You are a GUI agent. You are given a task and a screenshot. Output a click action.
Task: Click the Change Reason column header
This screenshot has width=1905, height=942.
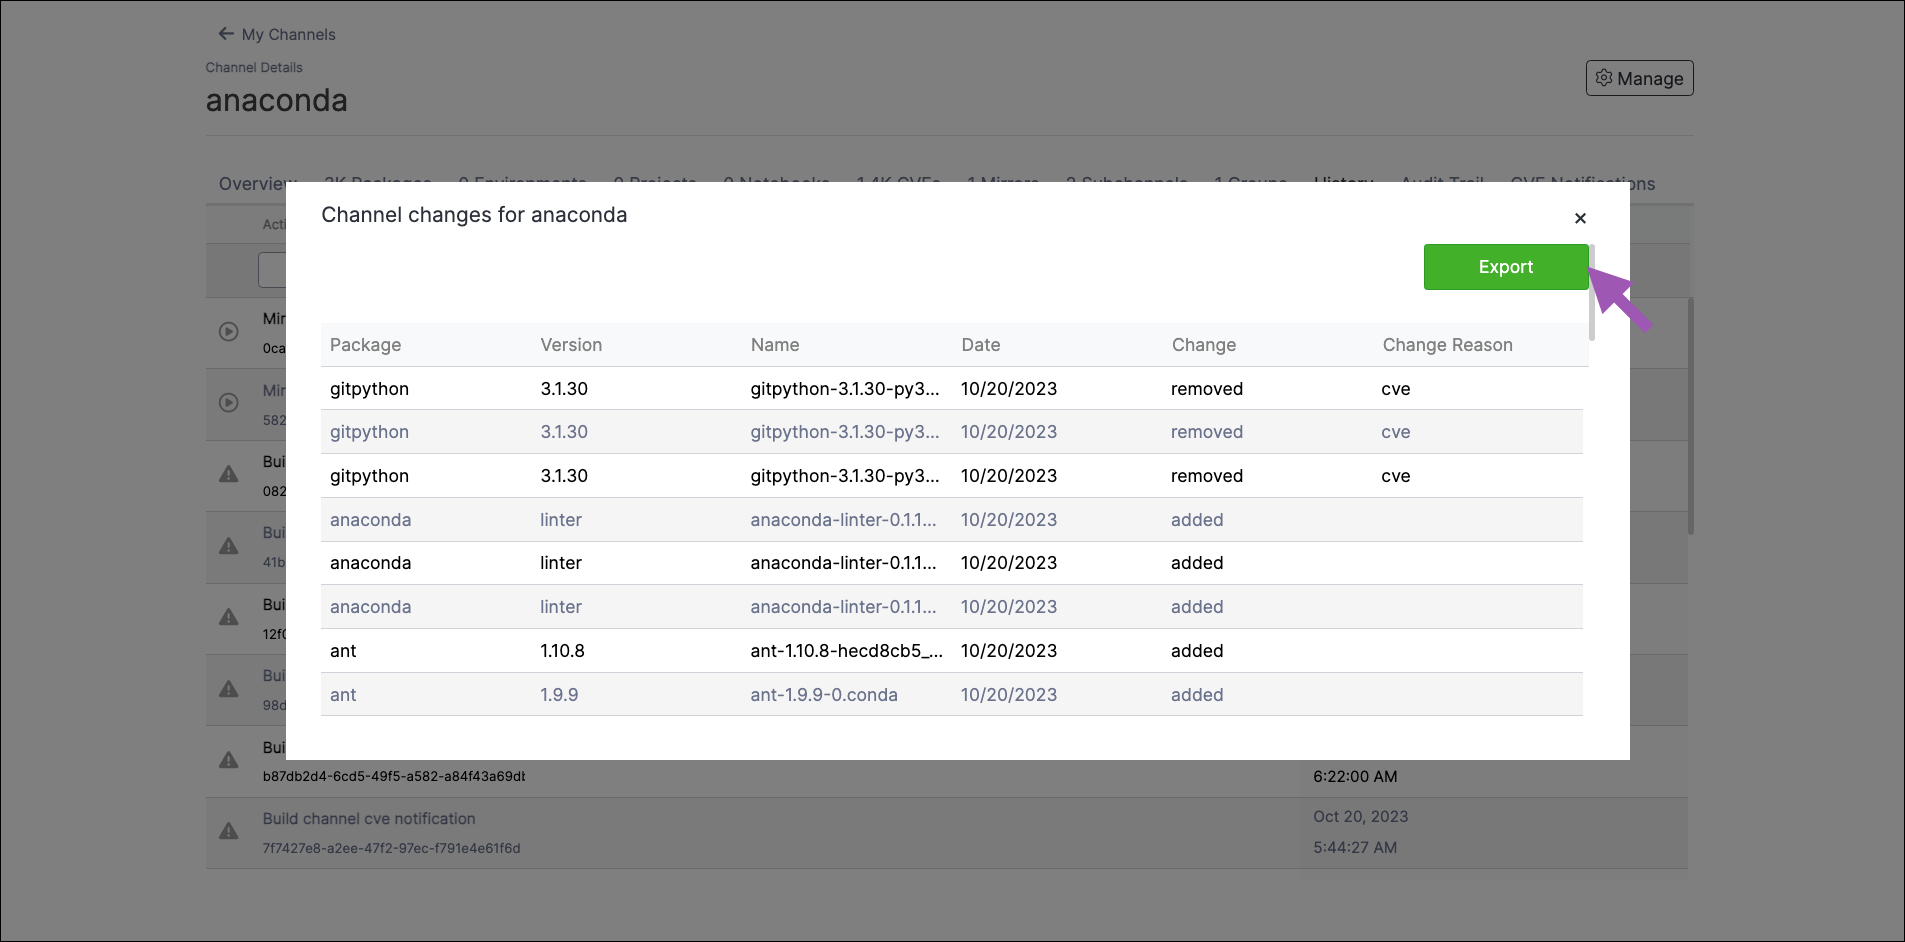pos(1447,345)
